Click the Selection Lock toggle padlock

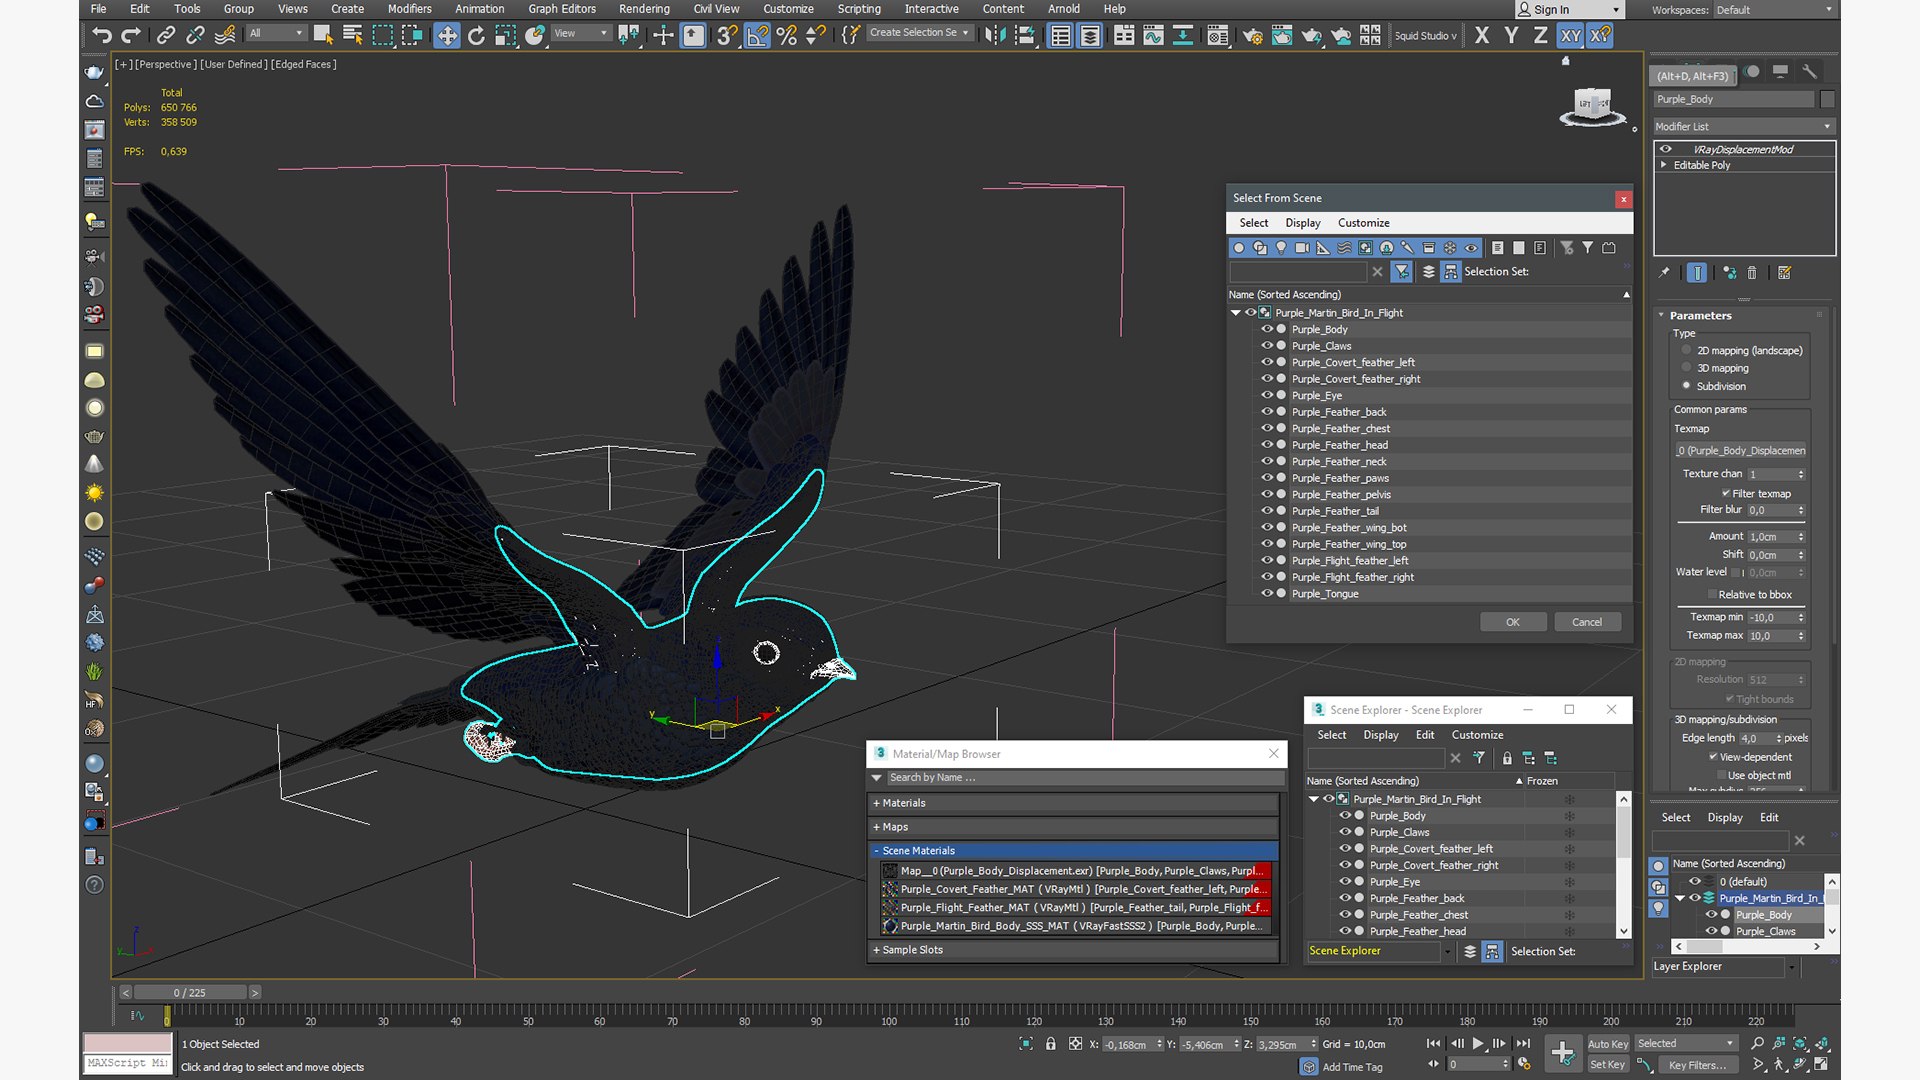[1050, 1044]
